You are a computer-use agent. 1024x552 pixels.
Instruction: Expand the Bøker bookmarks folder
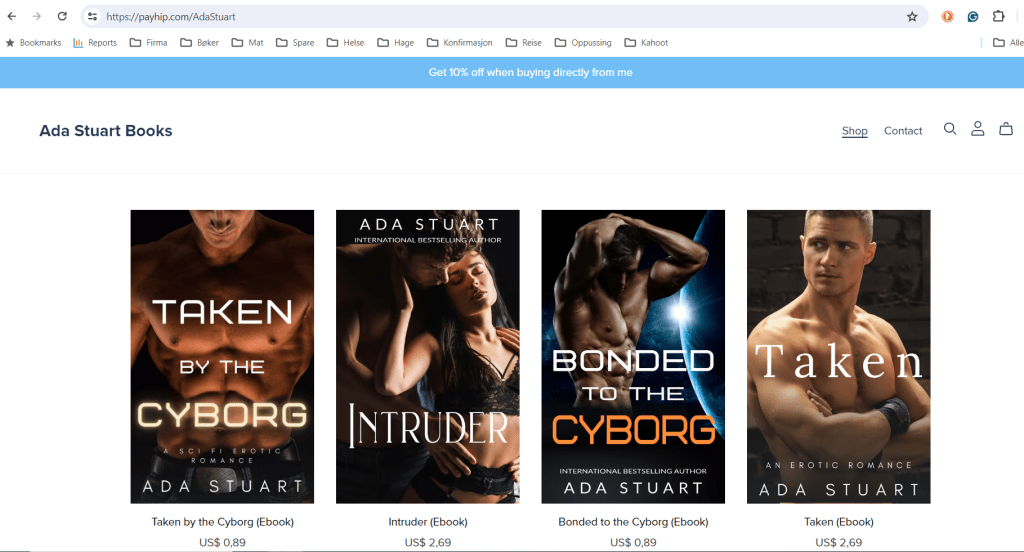(x=198, y=43)
